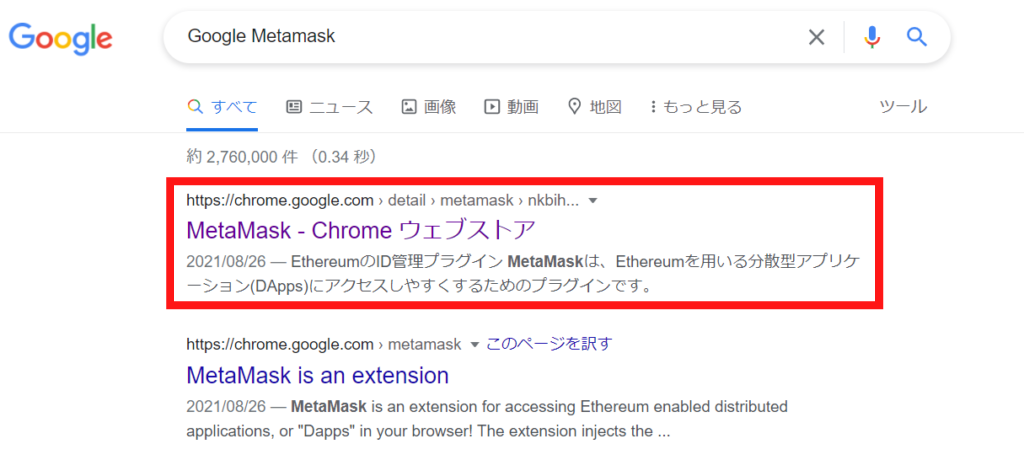Expand the arrow next to metamask URL

tap(475, 344)
